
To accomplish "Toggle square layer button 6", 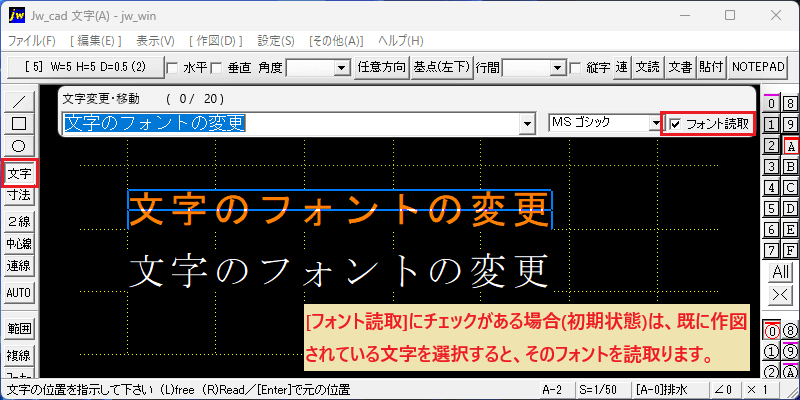I will [772, 230].
